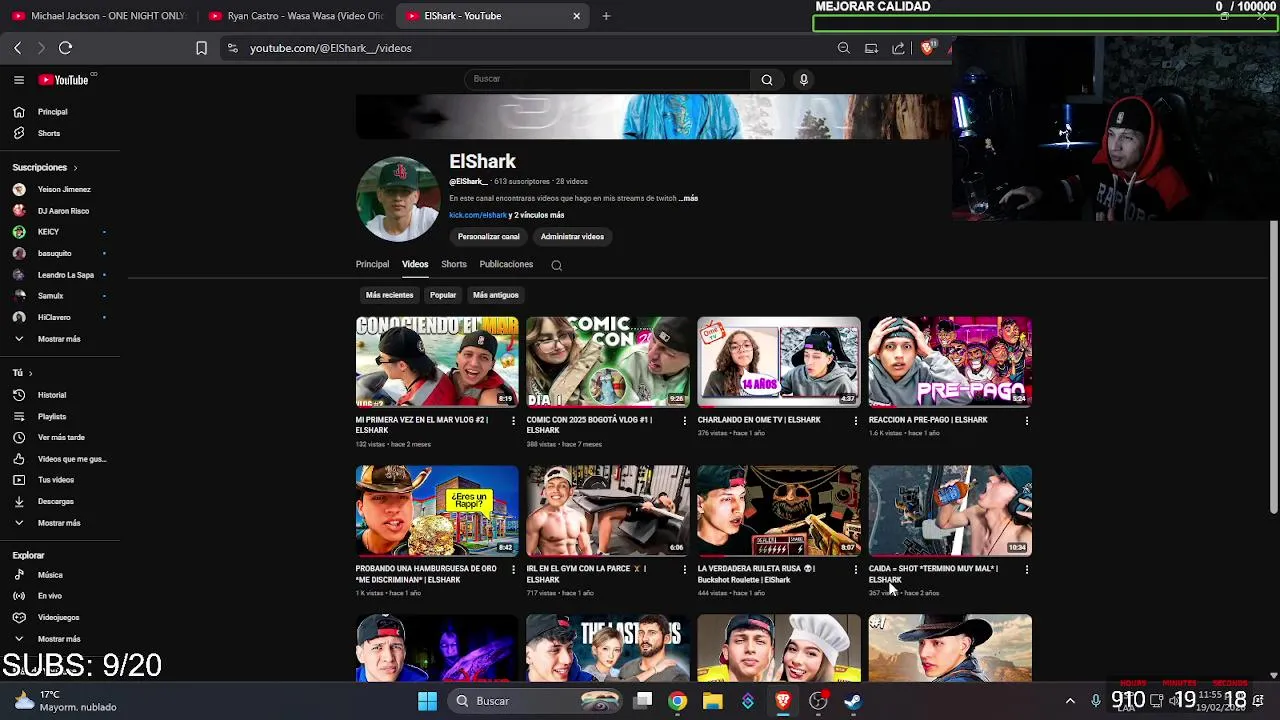Viewport: 1280px width, 720px height.
Task: Switch to Michael Jackson browser tab
Action: coord(98,16)
